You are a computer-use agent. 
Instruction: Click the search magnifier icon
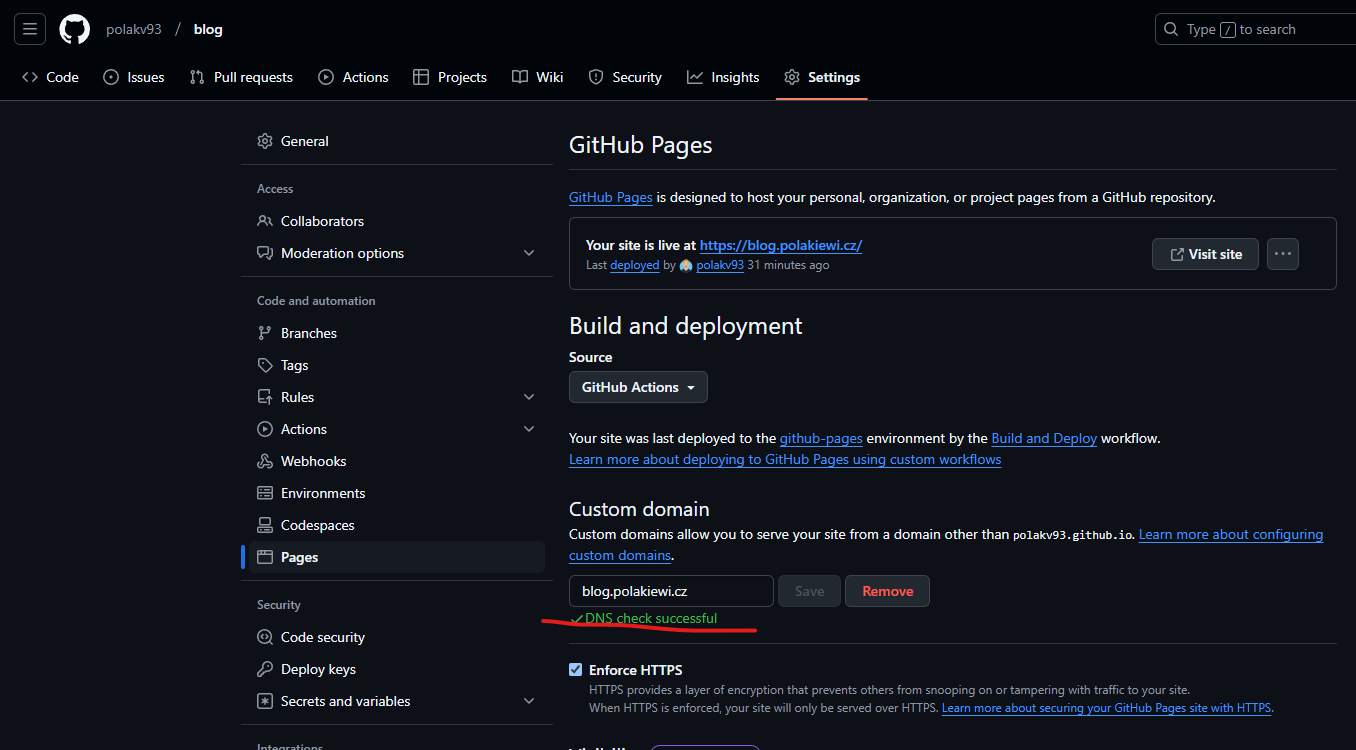coord(1171,30)
